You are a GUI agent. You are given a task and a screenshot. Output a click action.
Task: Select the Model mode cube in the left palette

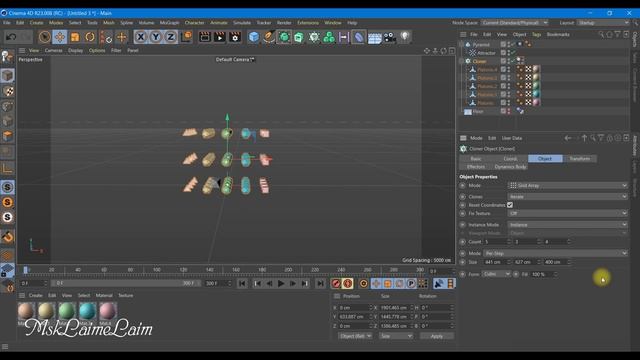[7, 76]
